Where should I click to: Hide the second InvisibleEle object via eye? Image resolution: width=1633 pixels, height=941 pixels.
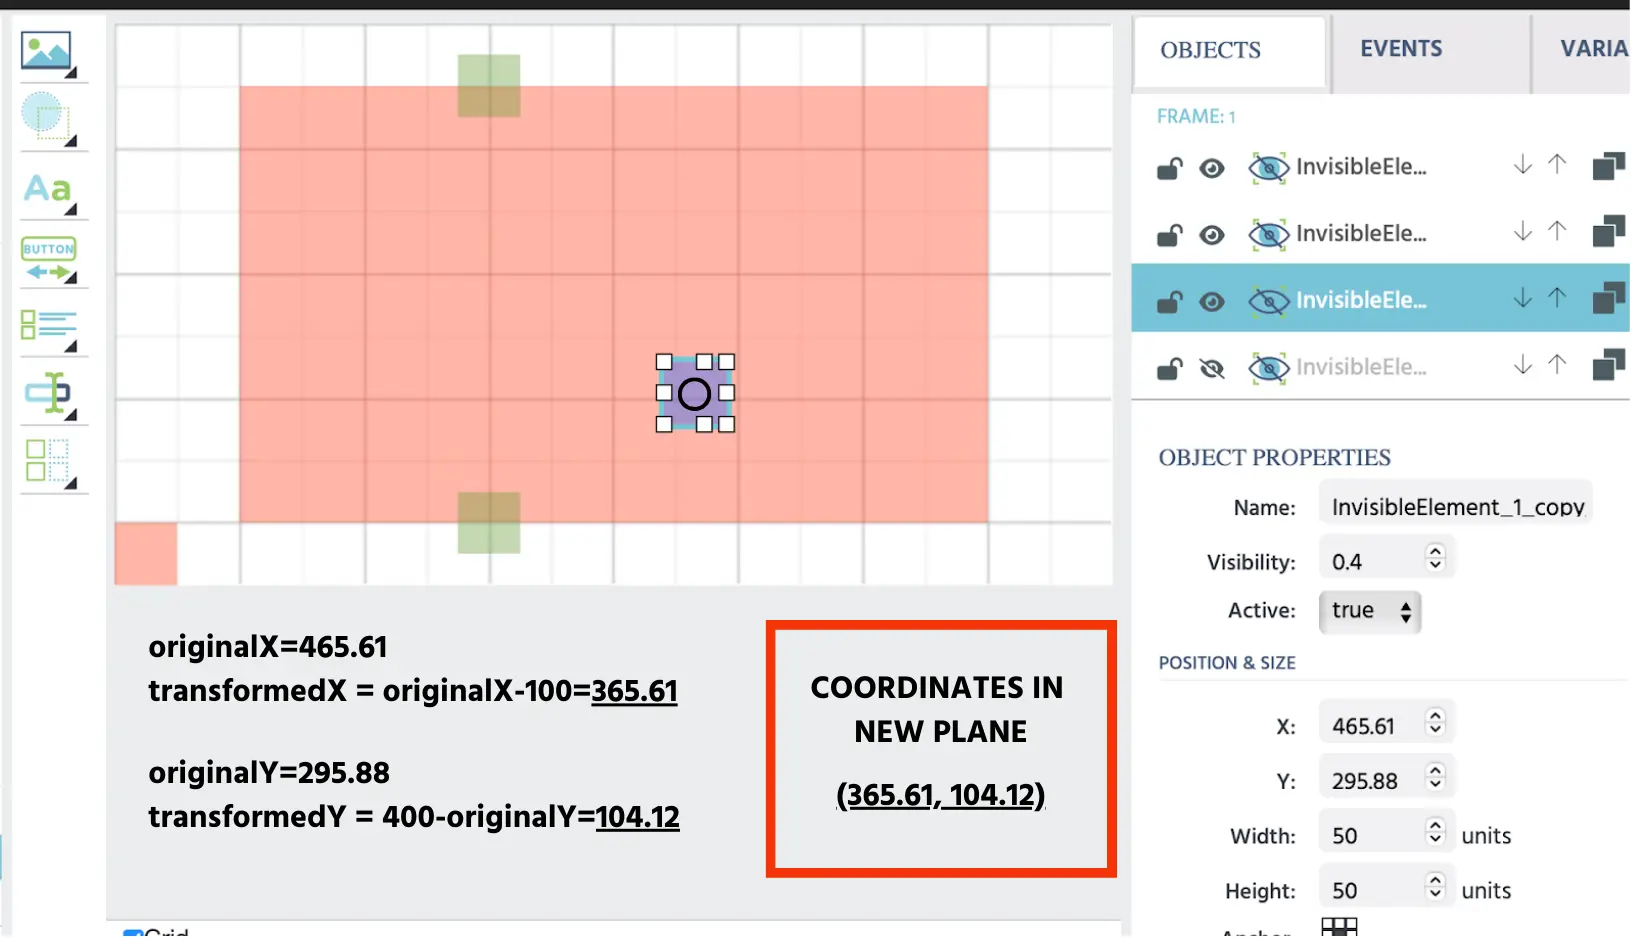(1212, 236)
